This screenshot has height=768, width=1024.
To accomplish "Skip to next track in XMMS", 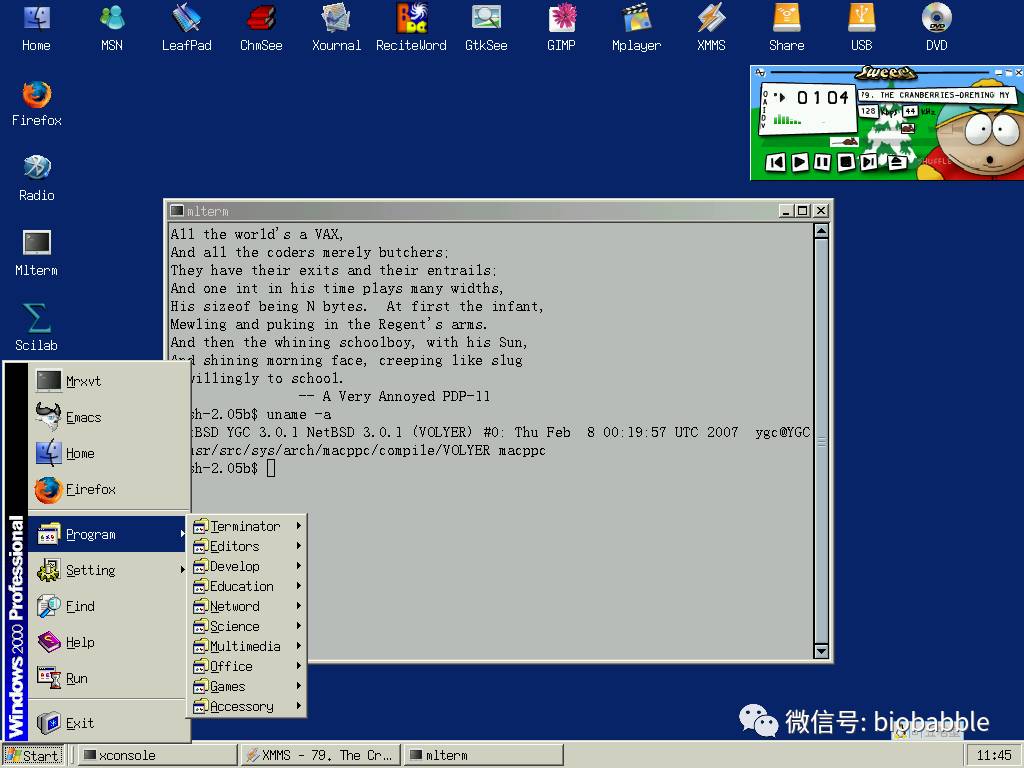I will [868, 162].
